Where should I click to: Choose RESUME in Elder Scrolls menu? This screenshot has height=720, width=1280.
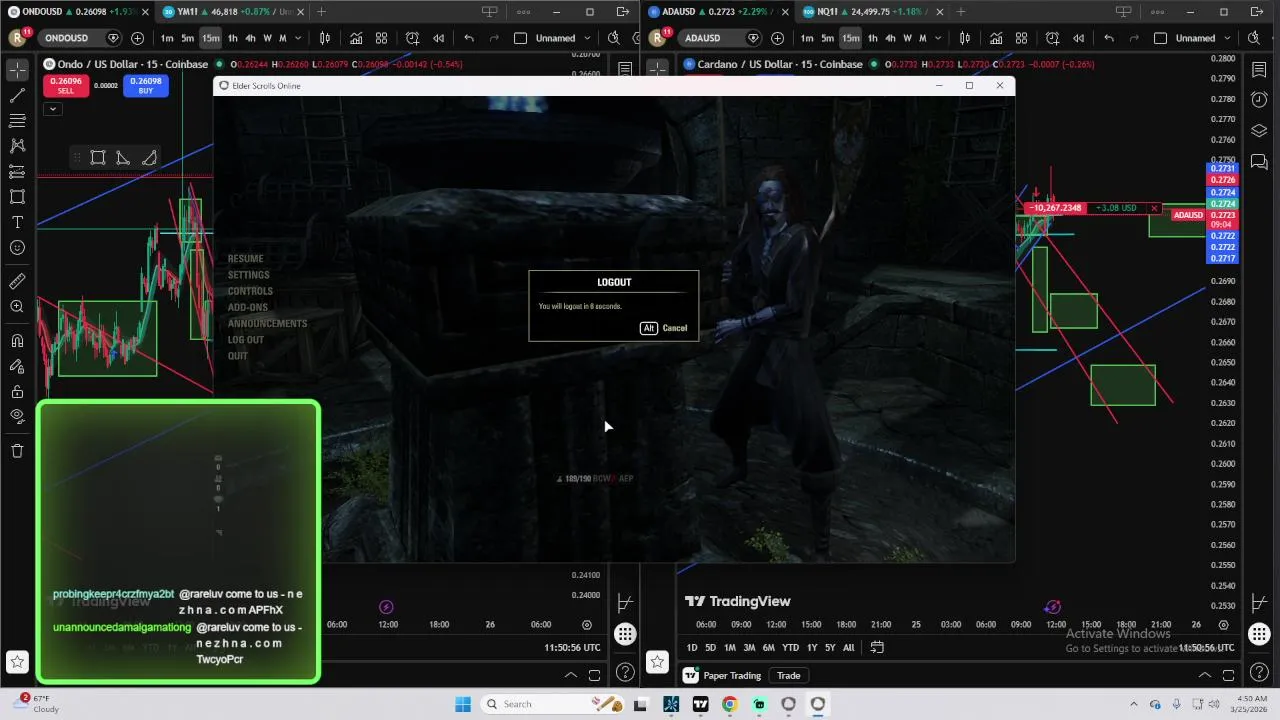(x=245, y=259)
